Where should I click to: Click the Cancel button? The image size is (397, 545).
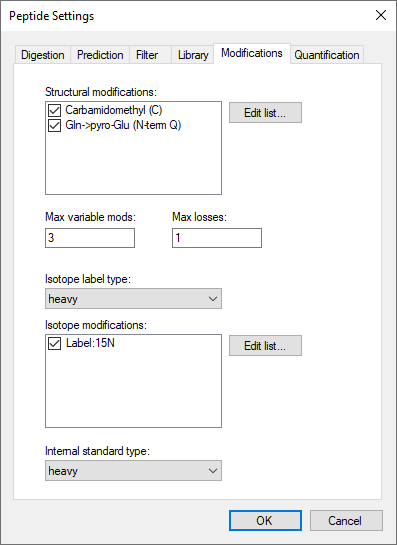click(346, 521)
